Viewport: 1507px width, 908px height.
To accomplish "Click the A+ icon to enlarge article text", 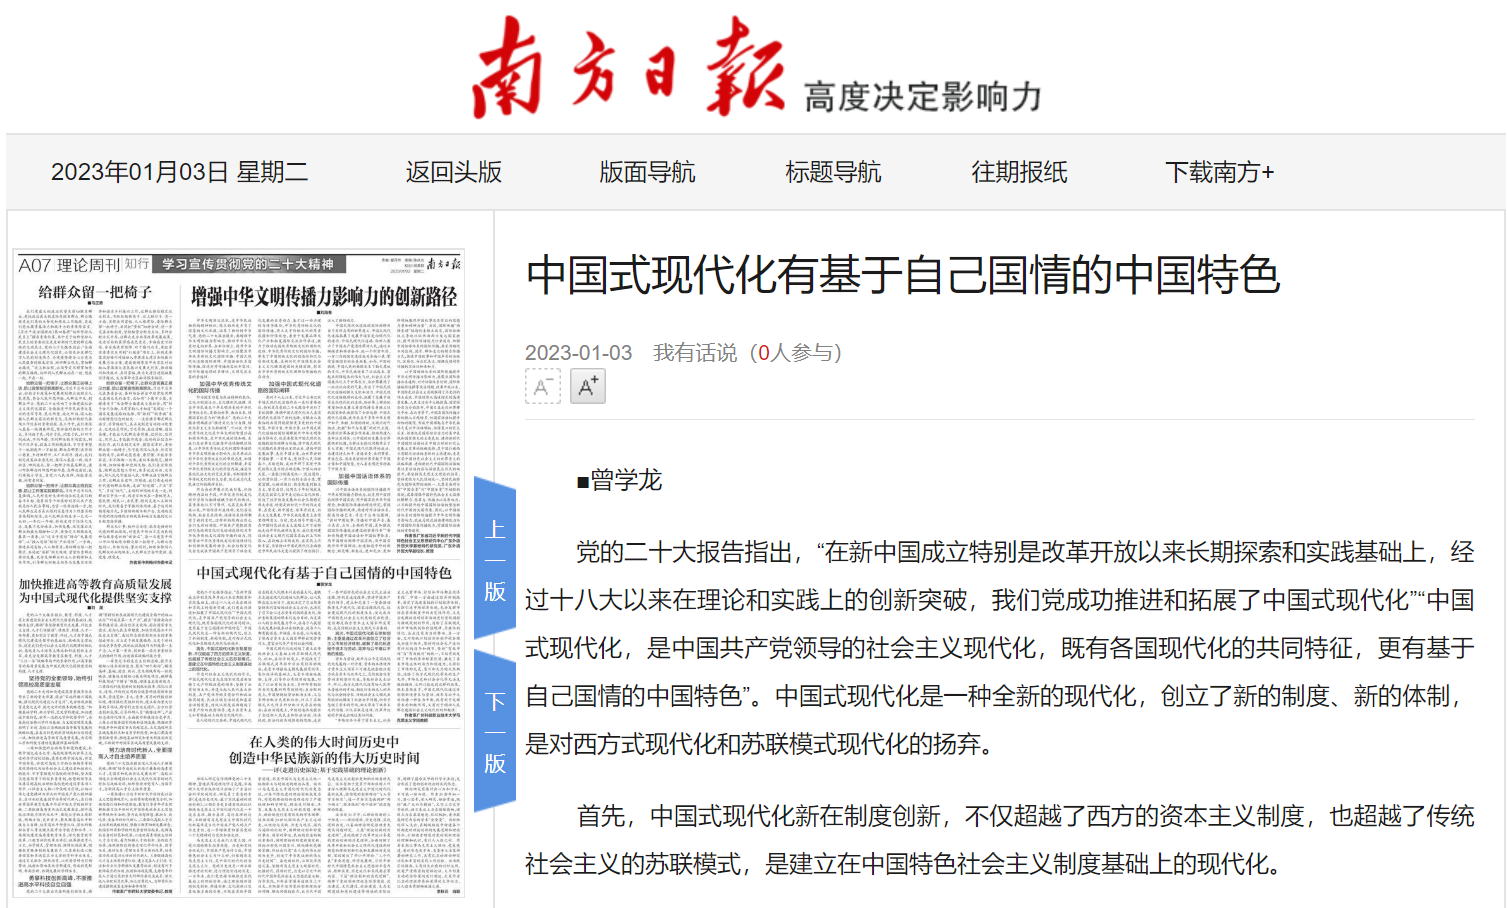I will pos(588,387).
